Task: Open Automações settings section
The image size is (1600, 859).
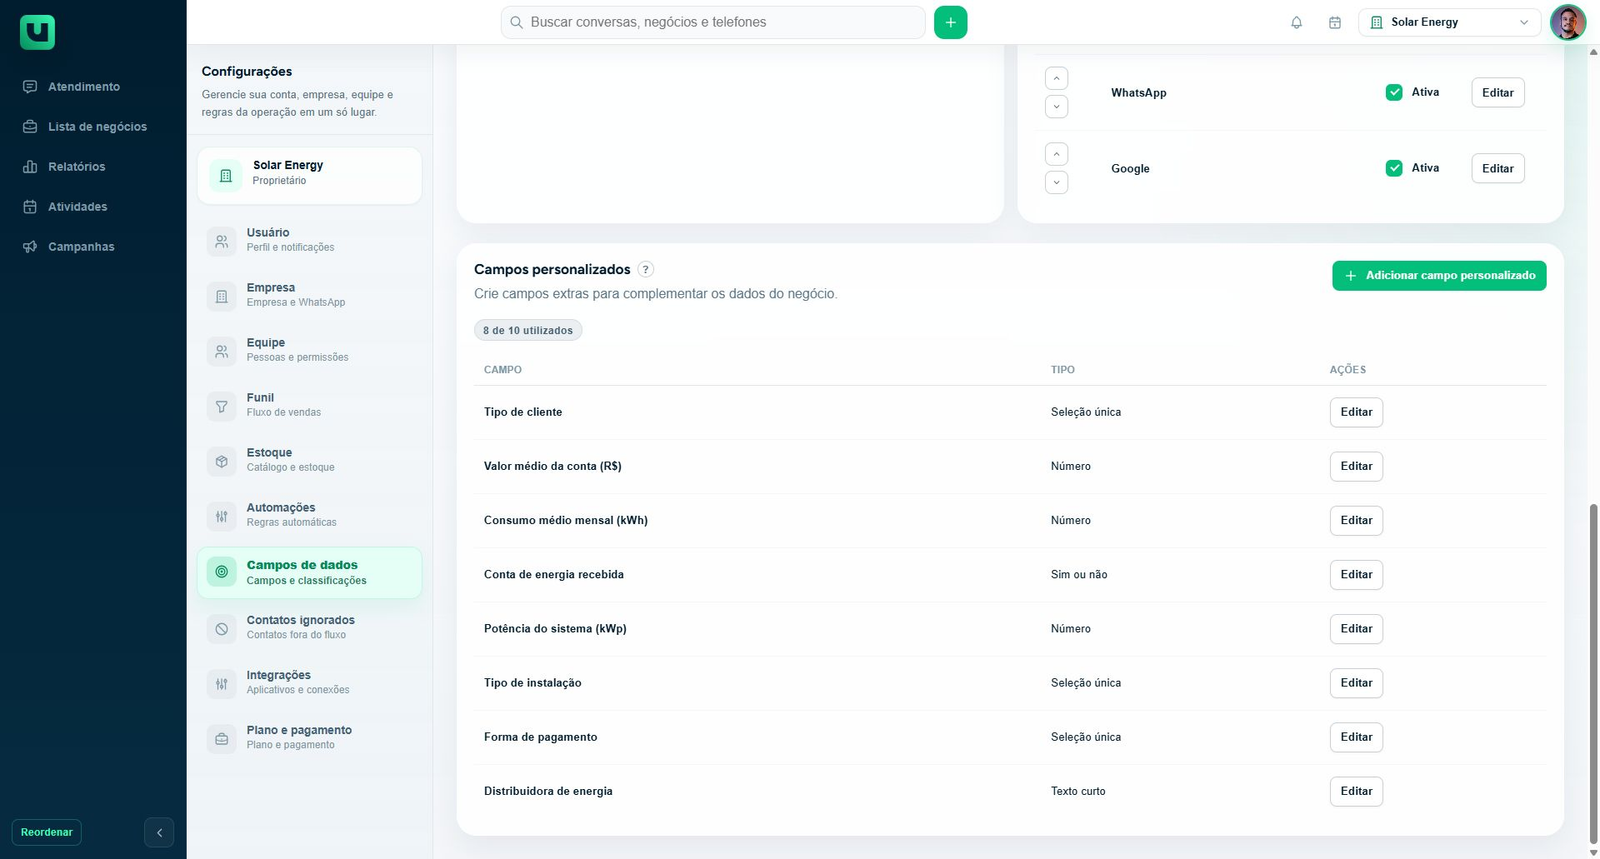Action: 309,515
